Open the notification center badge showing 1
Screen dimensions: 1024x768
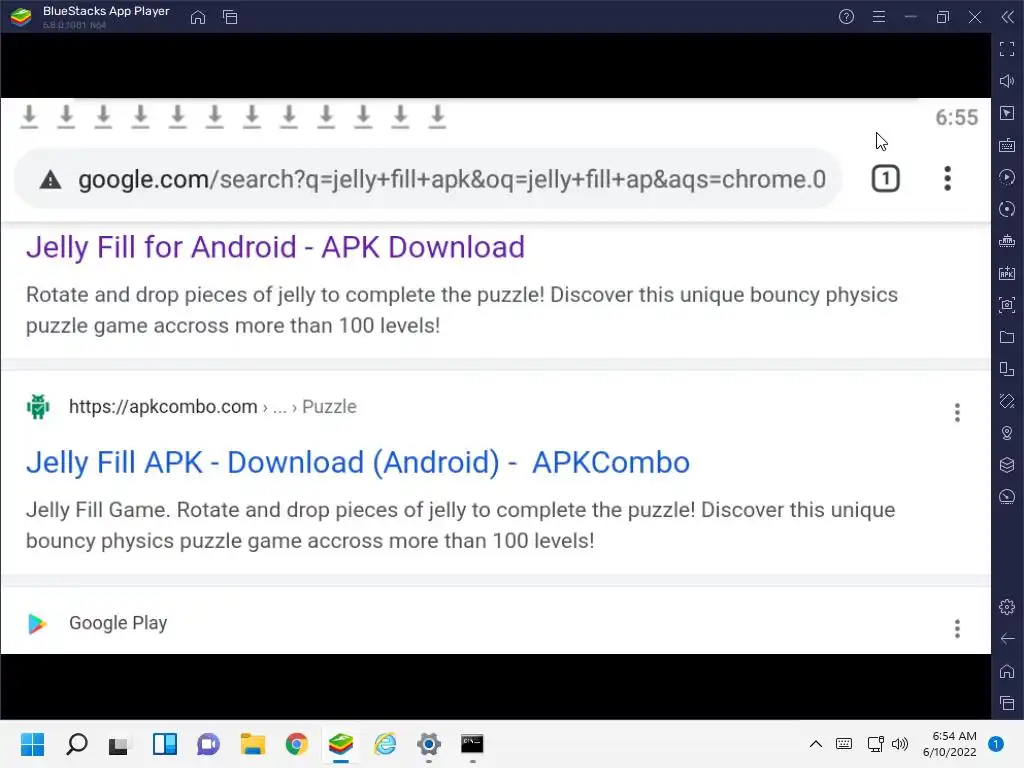(x=996, y=744)
